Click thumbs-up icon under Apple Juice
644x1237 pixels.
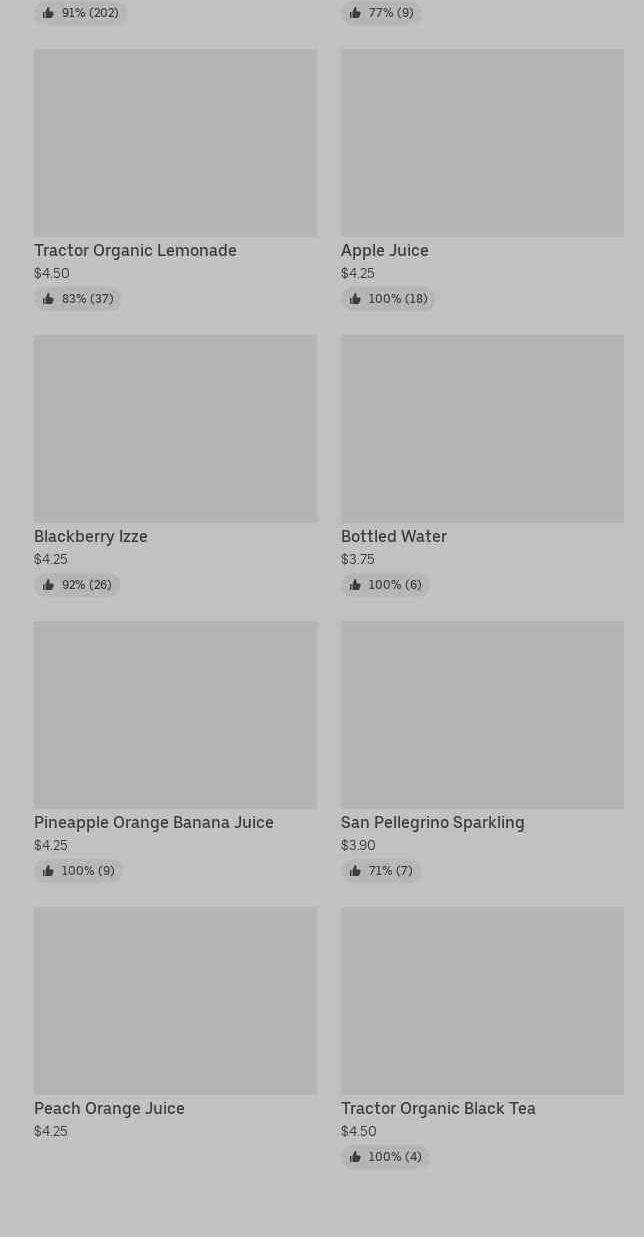pos(355,299)
